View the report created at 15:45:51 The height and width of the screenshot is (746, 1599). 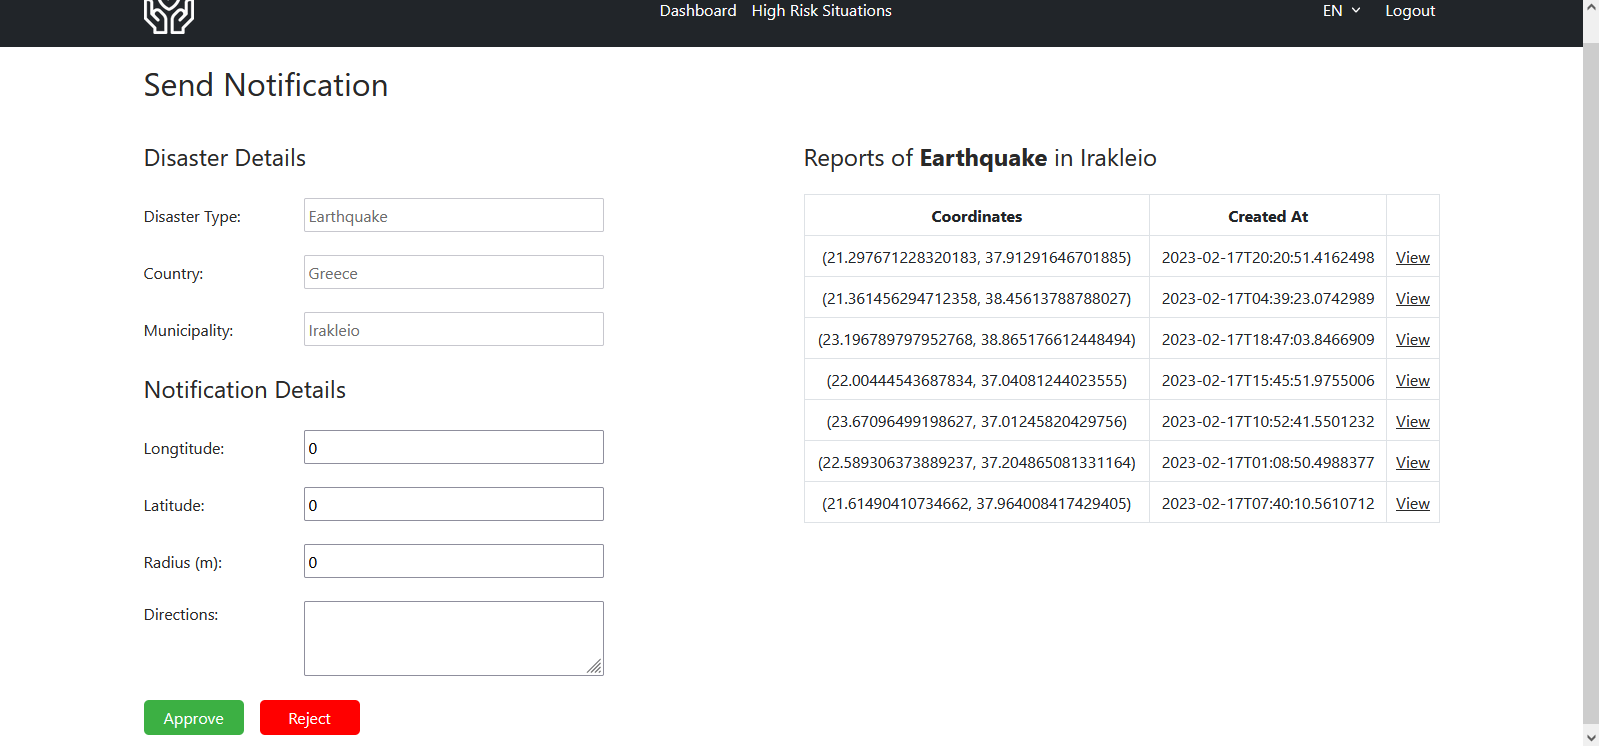pyautogui.click(x=1412, y=381)
